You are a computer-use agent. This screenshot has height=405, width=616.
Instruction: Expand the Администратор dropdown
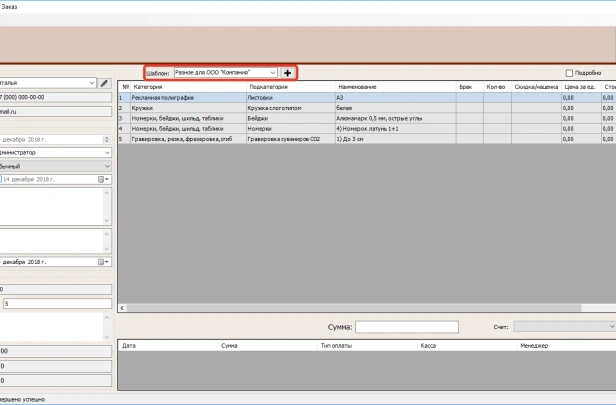tap(106, 153)
